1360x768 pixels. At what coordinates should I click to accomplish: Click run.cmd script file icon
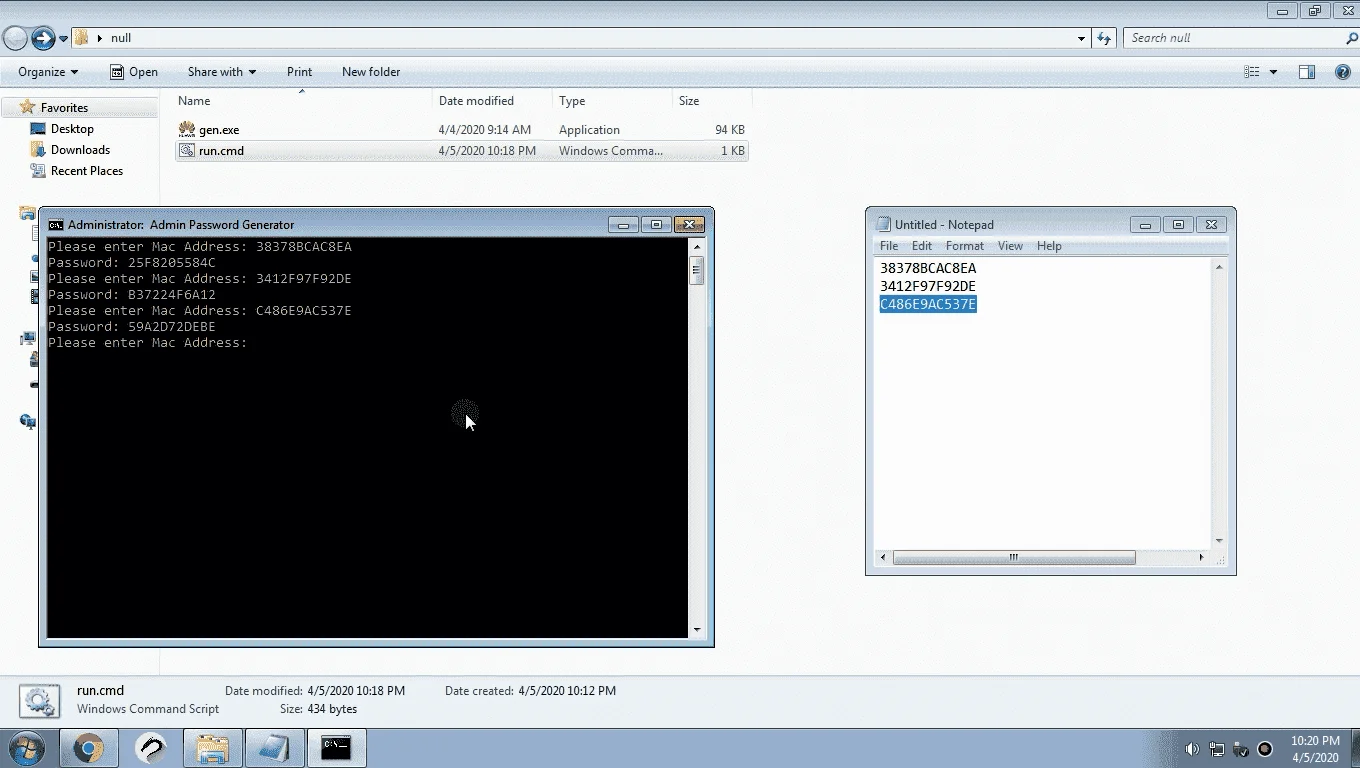coord(187,151)
